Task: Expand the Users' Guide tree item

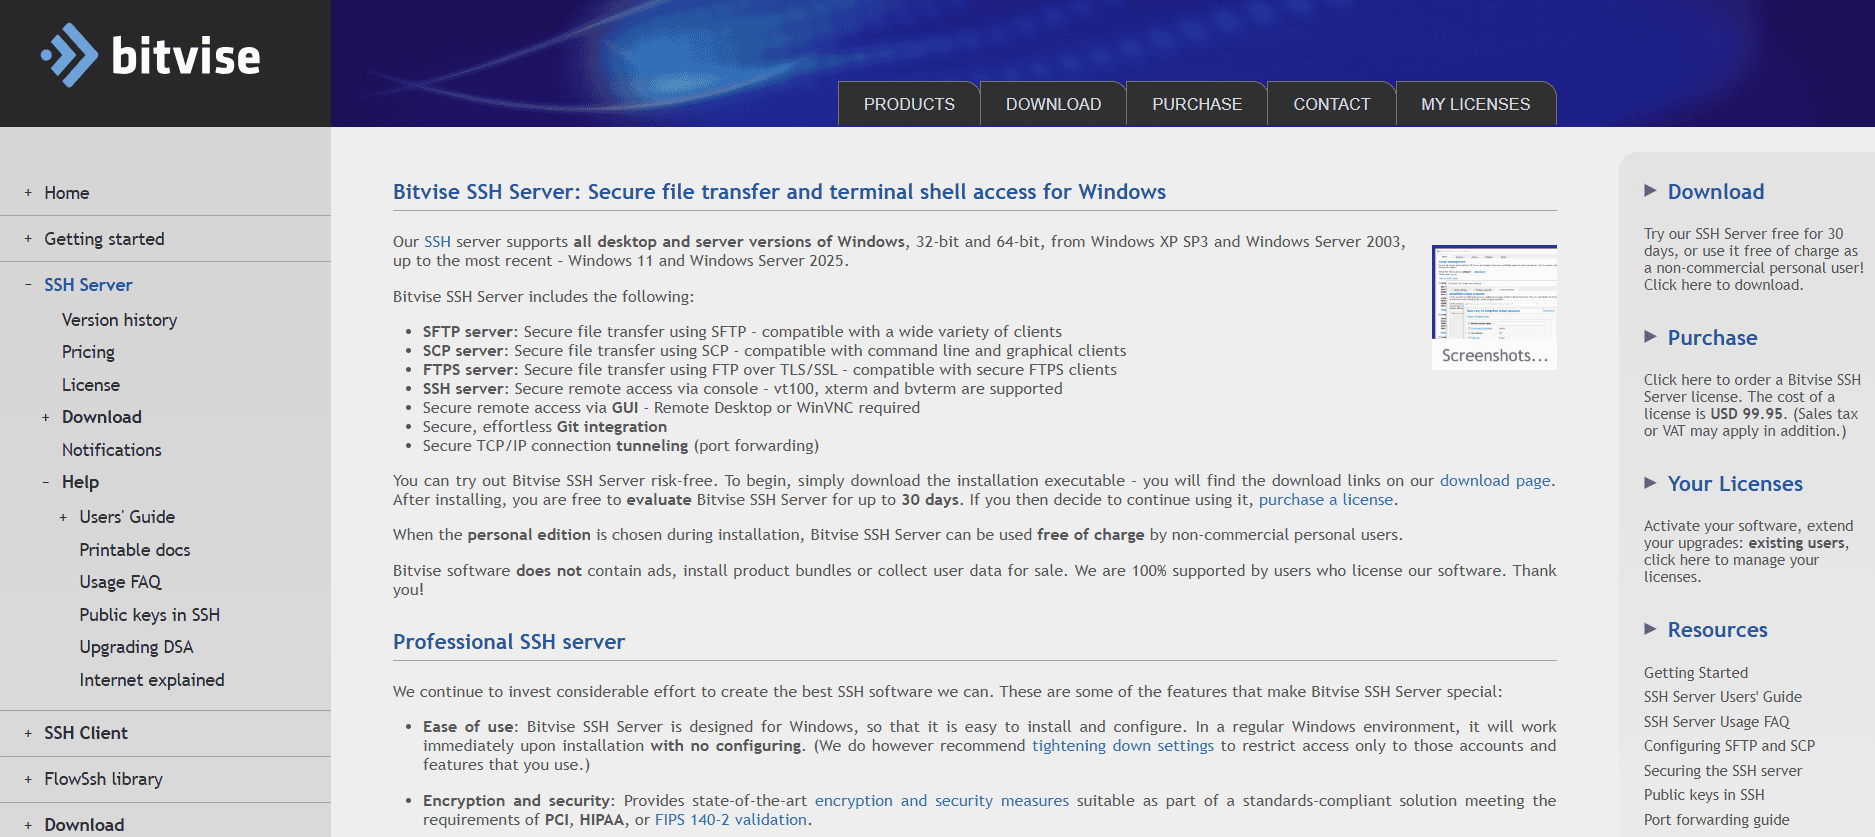Action: [x=63, y=517]
